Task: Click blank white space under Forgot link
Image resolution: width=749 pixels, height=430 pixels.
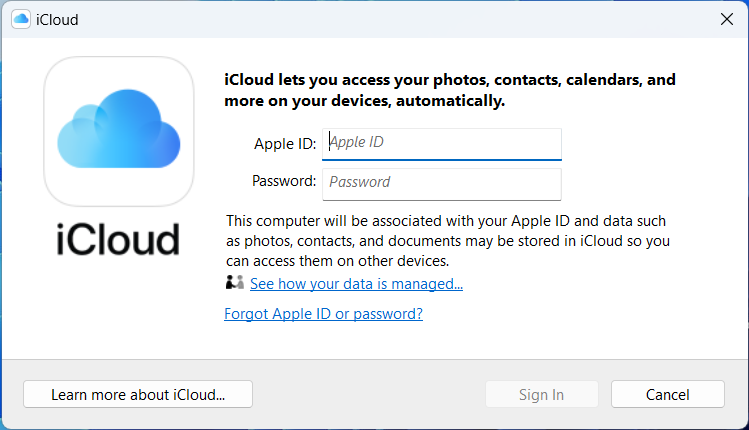Action: point(449,340)
